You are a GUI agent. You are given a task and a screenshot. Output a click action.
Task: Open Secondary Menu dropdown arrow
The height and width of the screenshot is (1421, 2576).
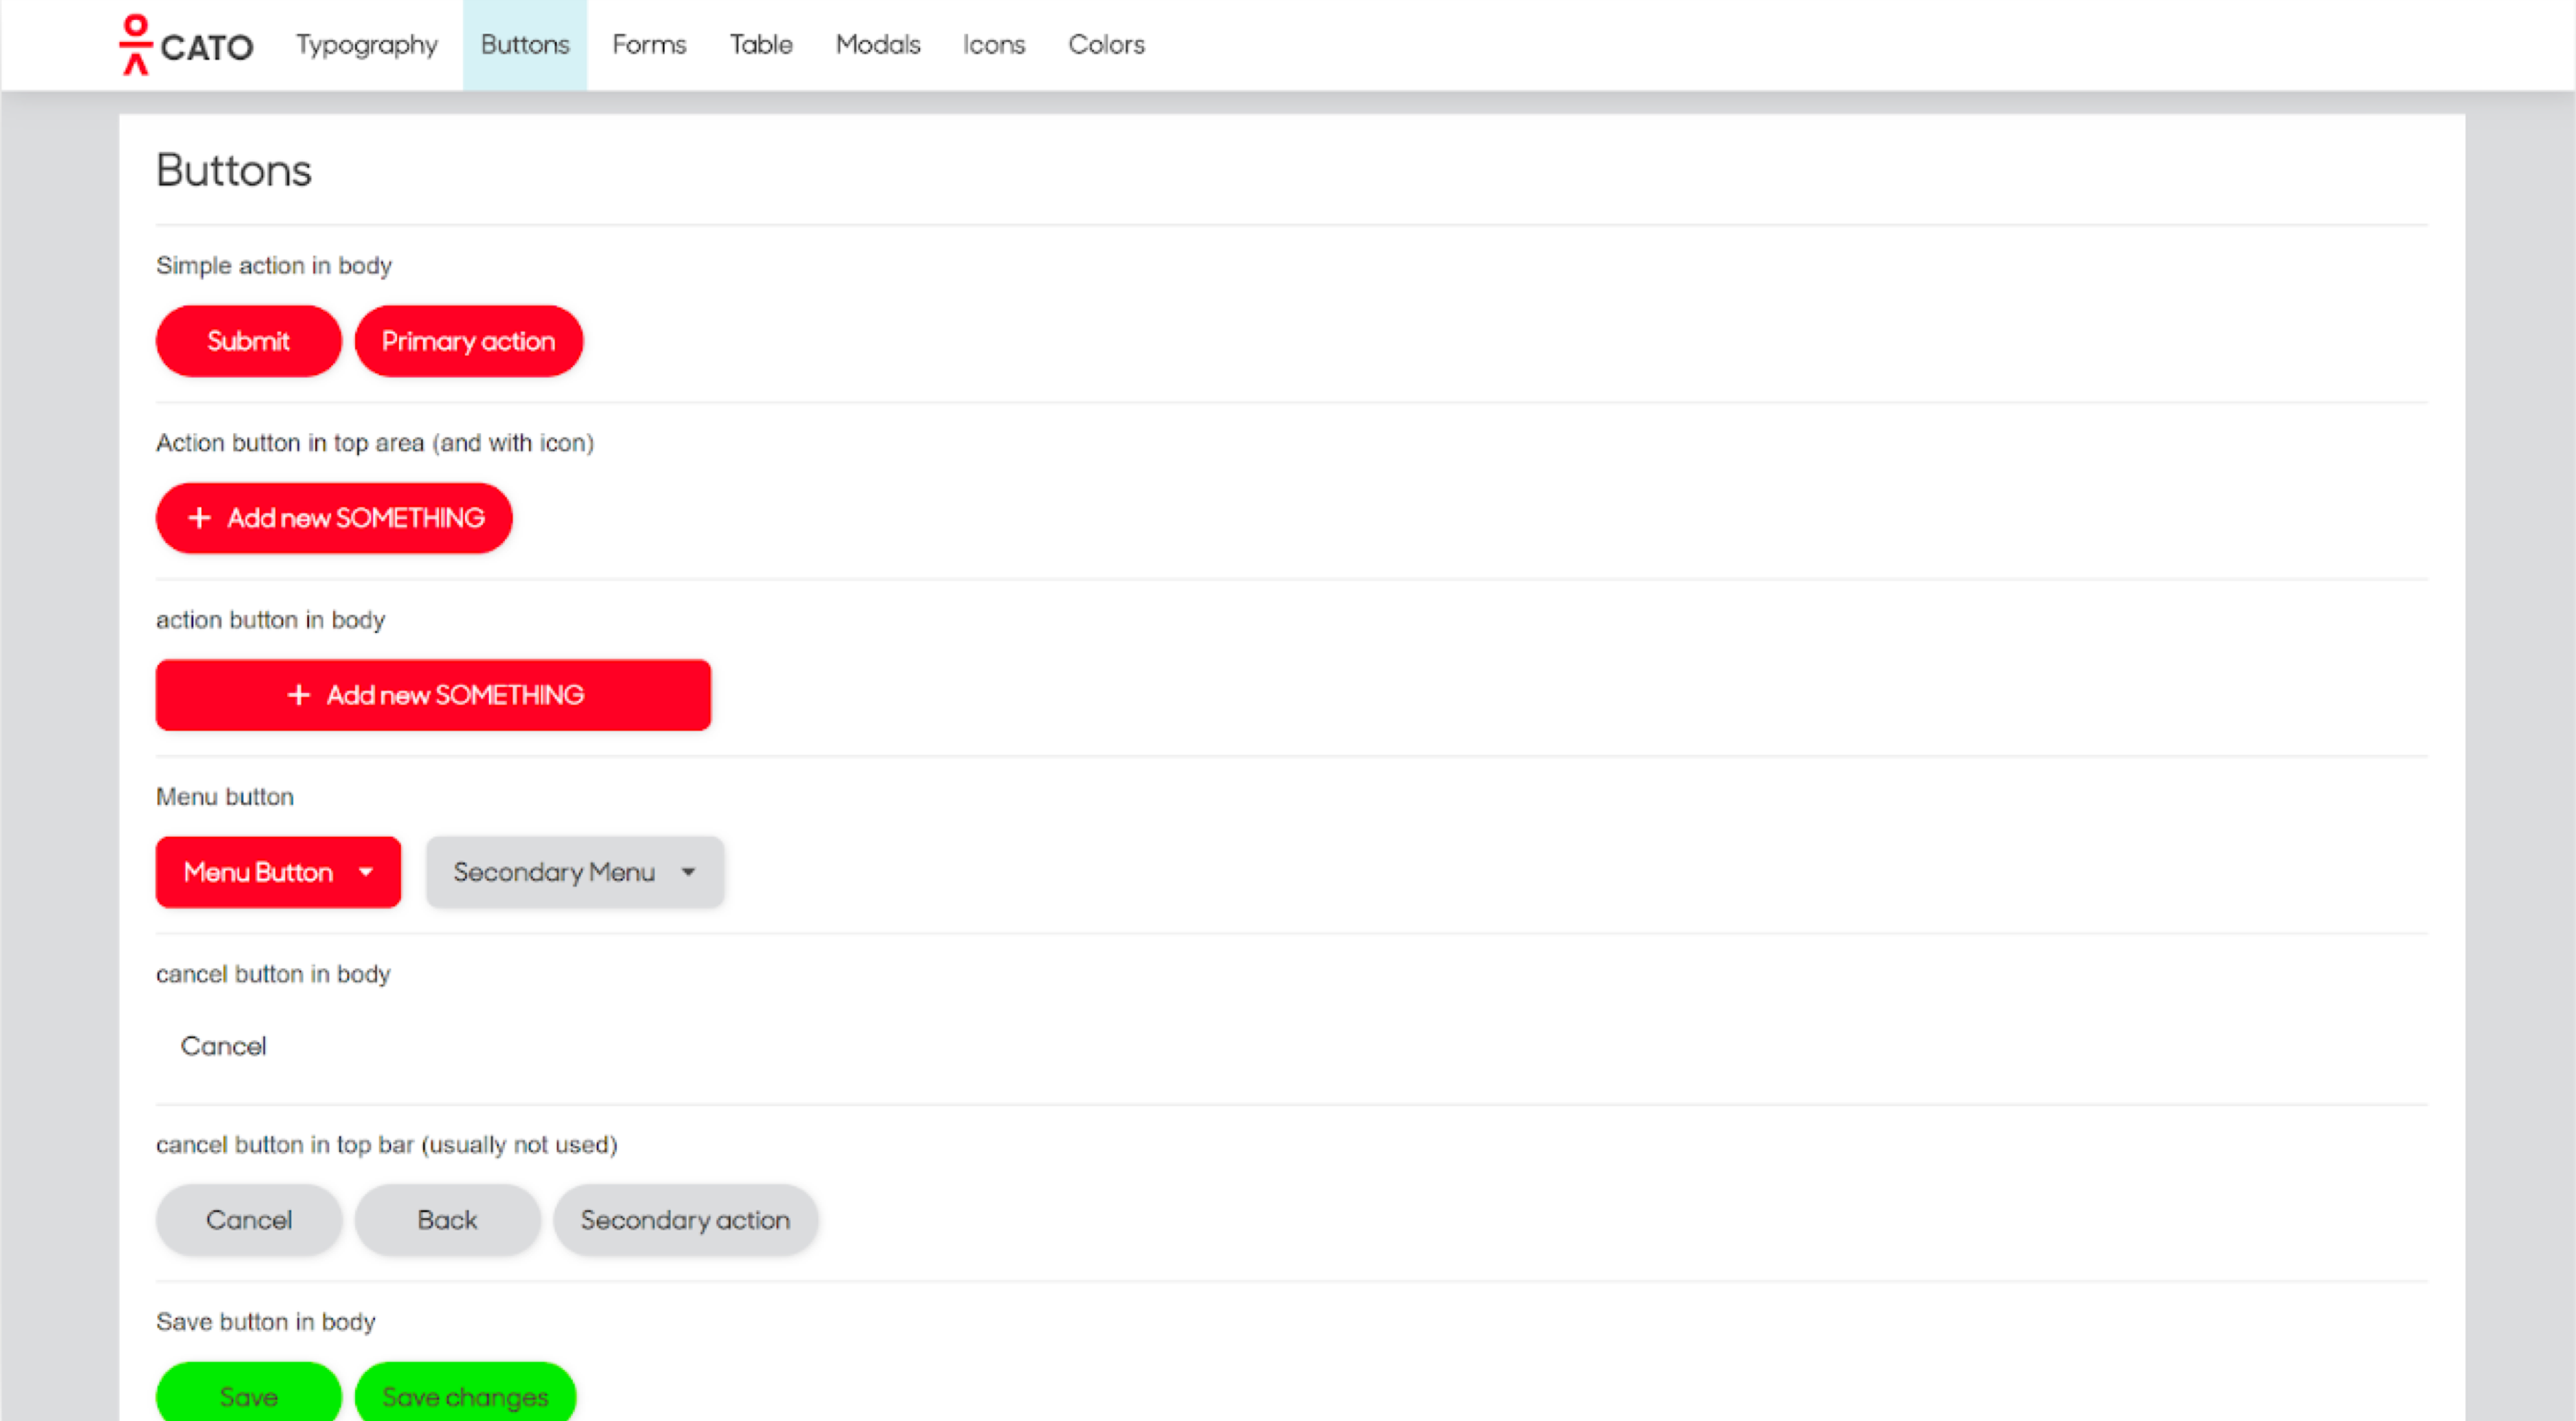pos(688,872)
